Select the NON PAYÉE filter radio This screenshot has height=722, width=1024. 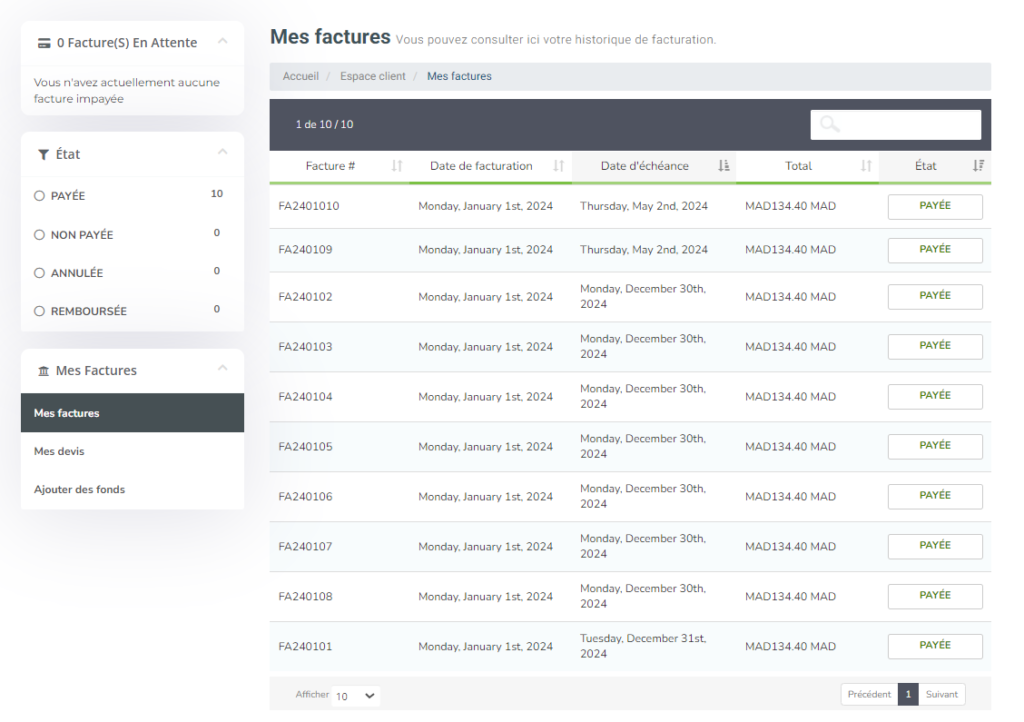click(x=40, y=235)
